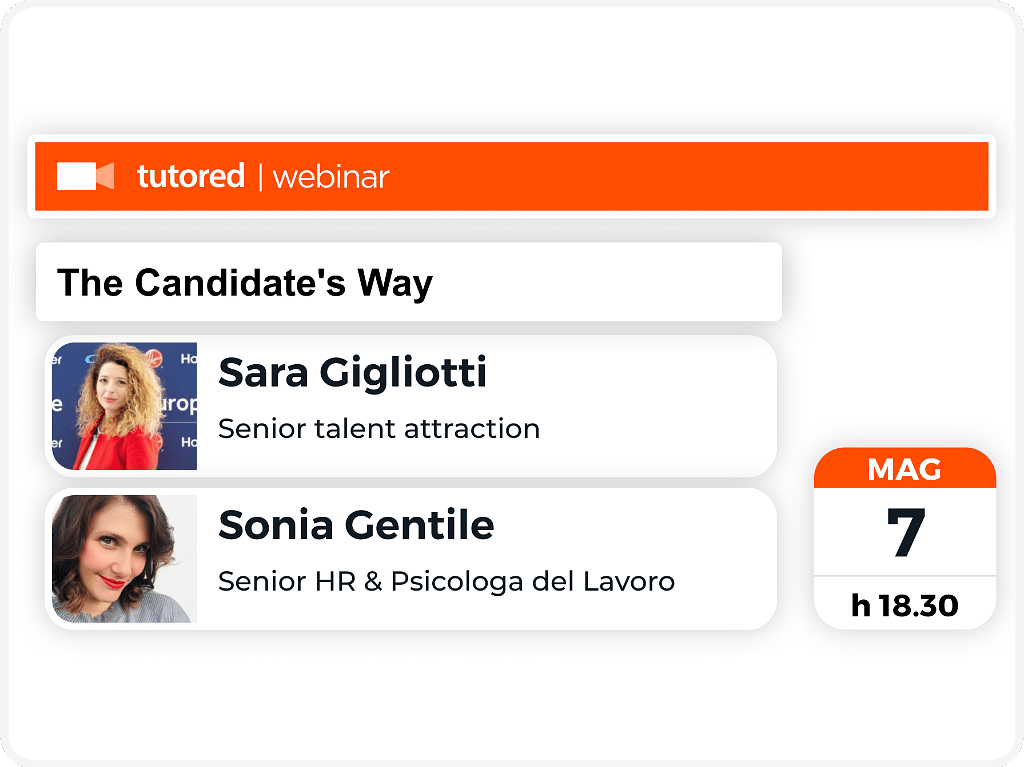Click the Sonia Gentile name heading

pyautogui.click(x=356, y=525)
